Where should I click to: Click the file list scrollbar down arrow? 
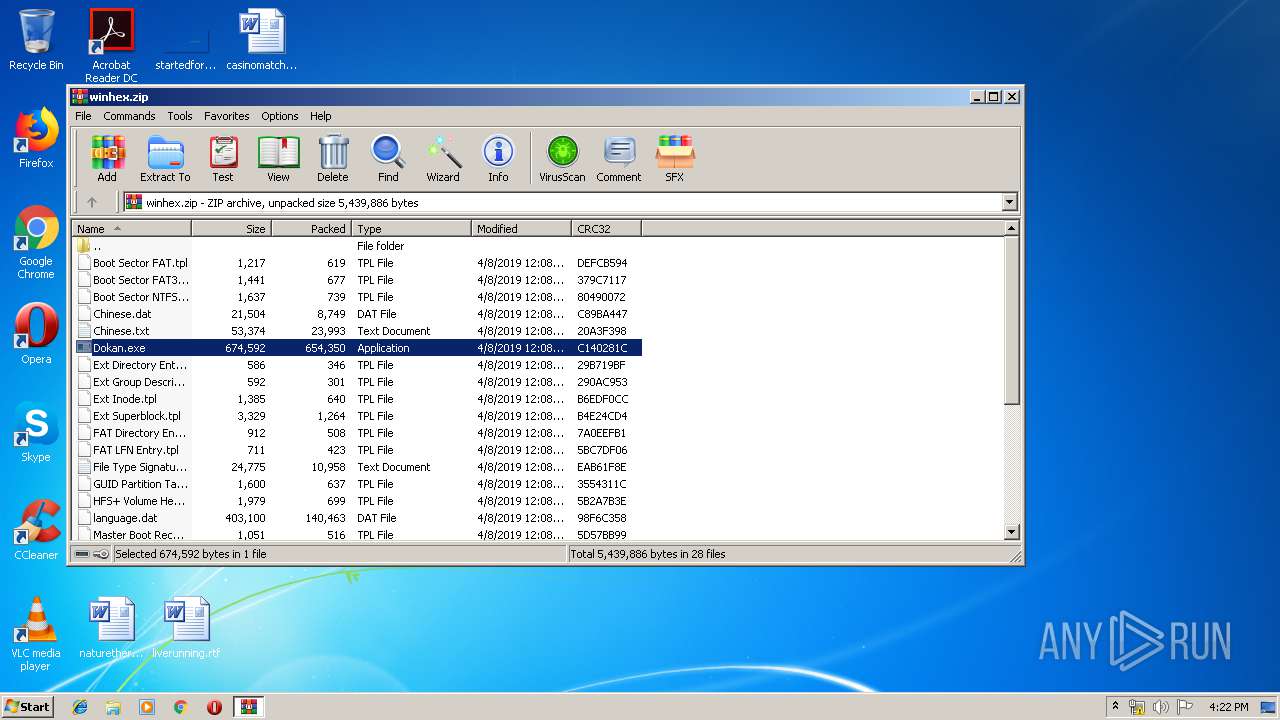click(1011, 532)
